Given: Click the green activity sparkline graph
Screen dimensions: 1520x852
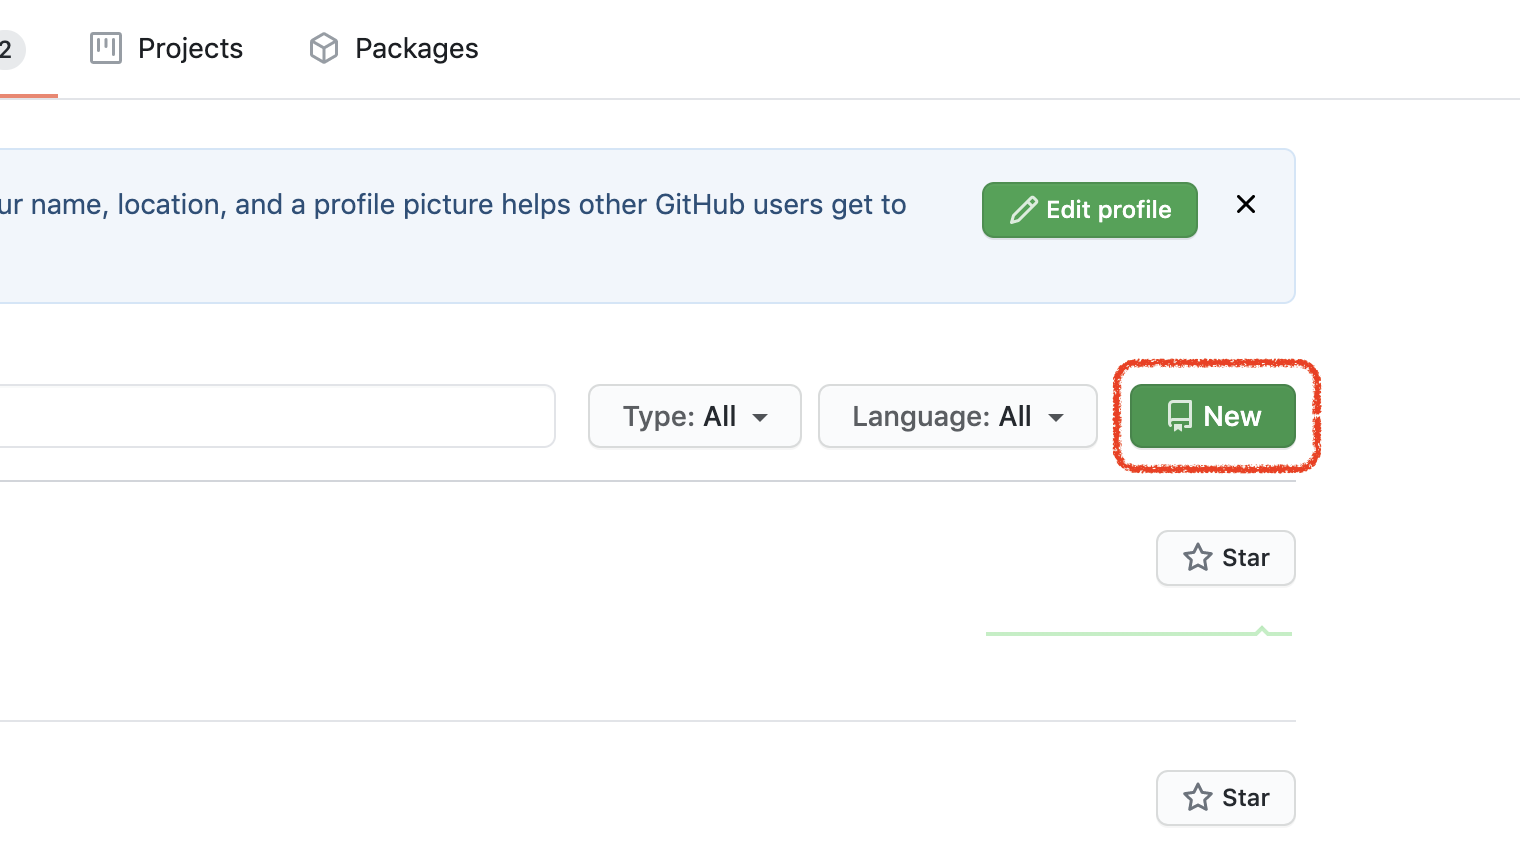Looking at the screenshot, I should [1138, 632].
